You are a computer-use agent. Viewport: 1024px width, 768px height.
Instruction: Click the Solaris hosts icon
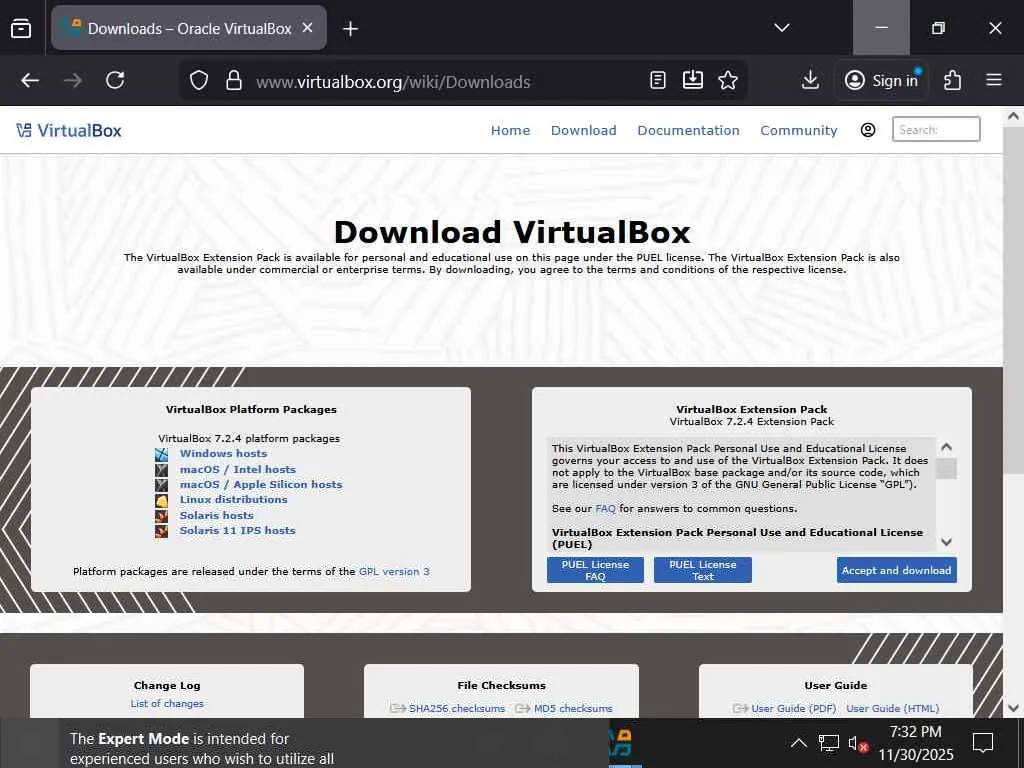tap(161, 516)
